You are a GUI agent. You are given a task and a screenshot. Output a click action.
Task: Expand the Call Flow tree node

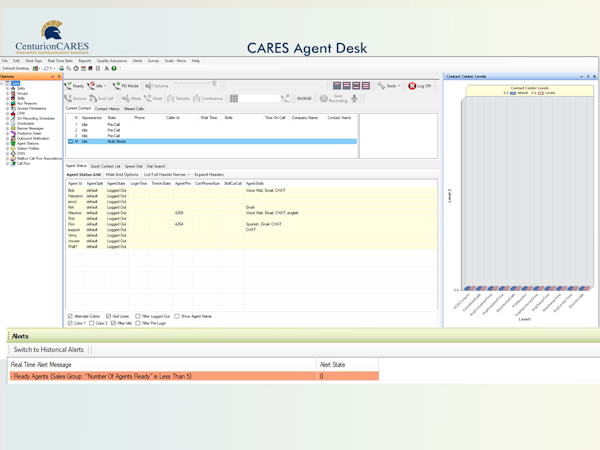7,163
